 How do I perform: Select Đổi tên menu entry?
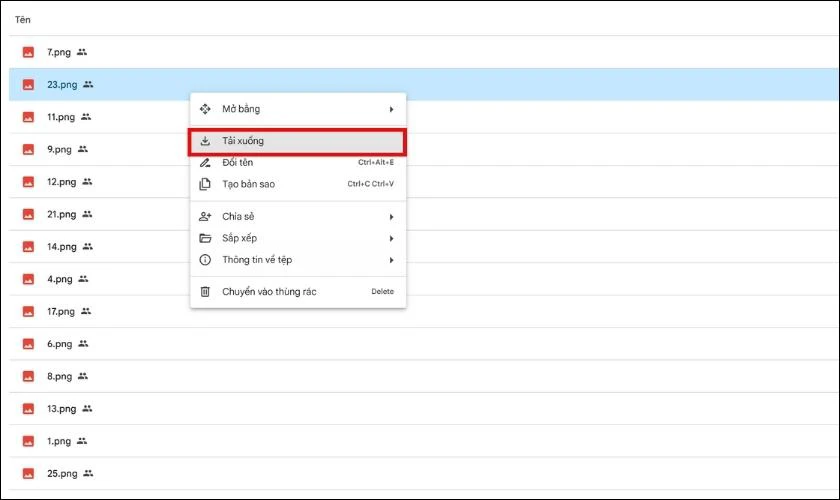[x=238, y=162]
